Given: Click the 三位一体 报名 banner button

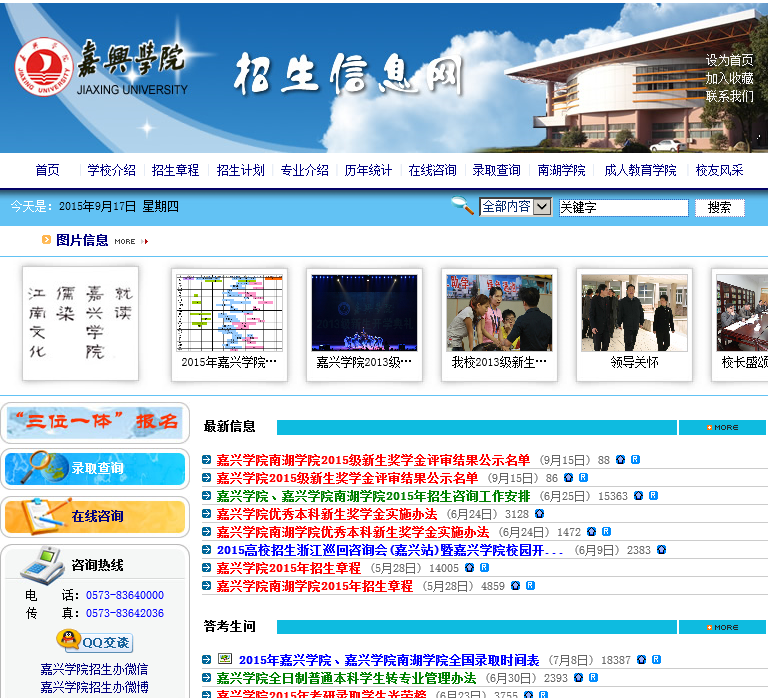Looking at the screenshot, I should 95,423.
